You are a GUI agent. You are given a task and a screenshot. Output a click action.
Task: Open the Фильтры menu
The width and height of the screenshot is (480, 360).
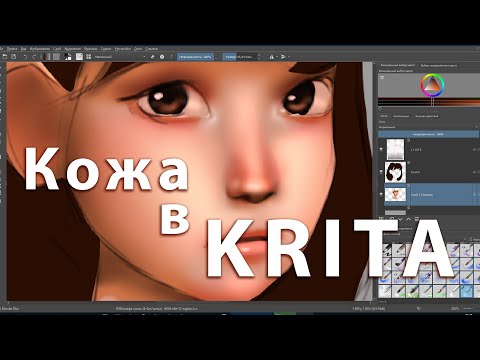click(90, 49)
